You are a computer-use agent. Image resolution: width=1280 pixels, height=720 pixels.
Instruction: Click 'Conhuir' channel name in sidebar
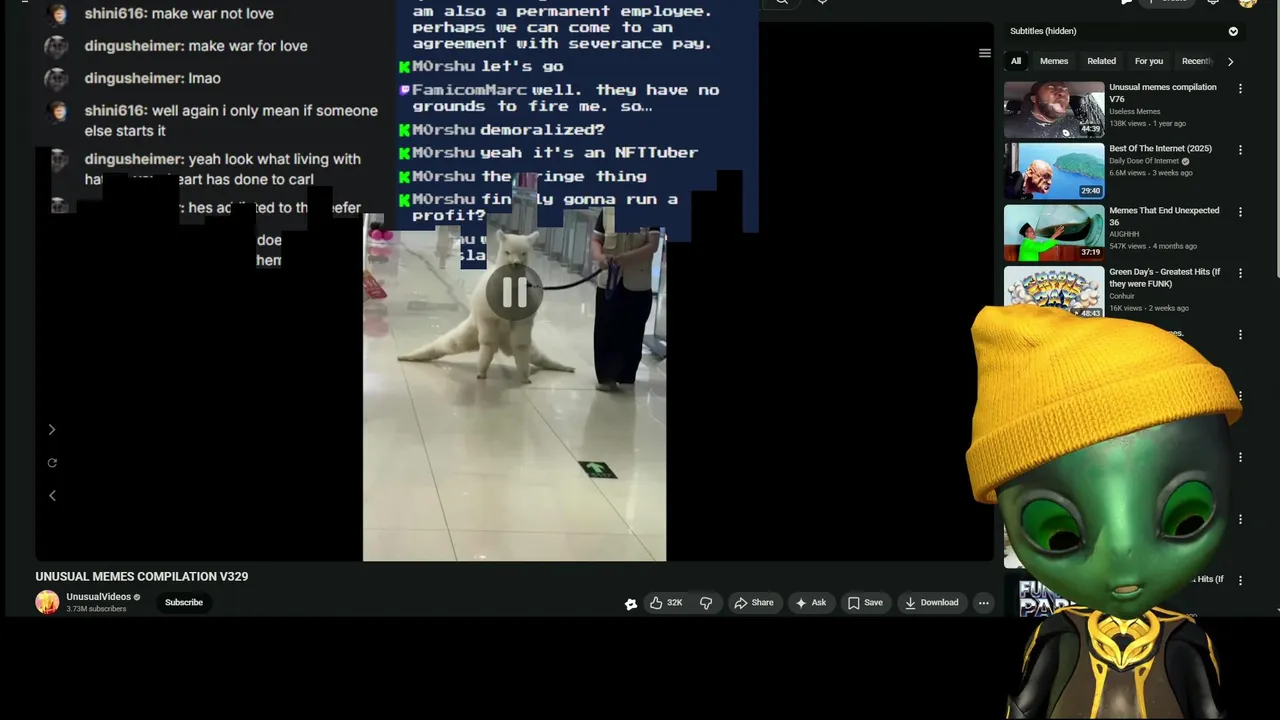pyautogui.click(x=1122, y=296)
